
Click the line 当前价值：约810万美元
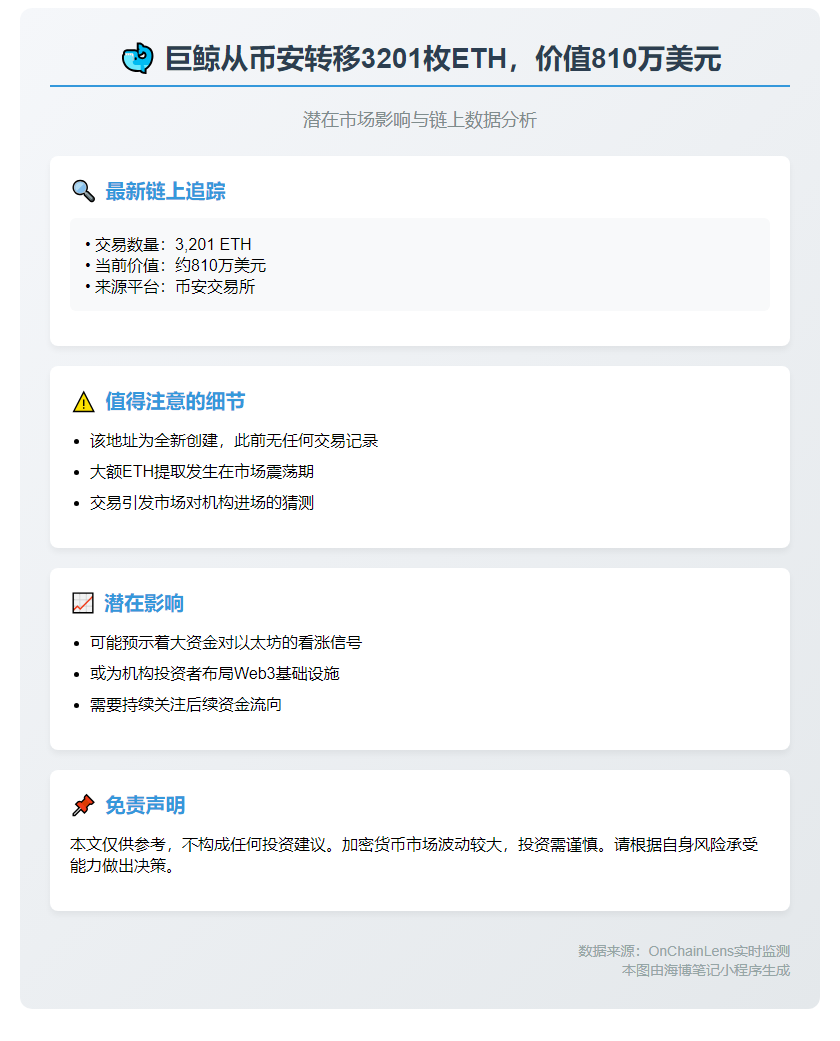click(176, 266)
